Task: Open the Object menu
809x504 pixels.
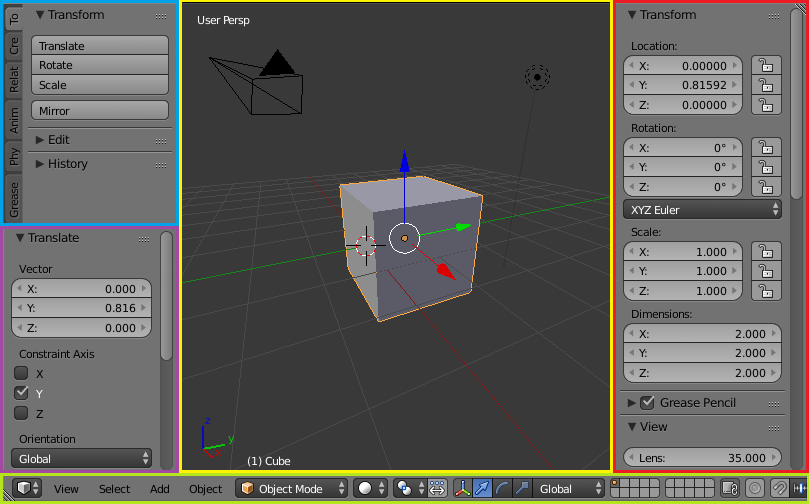Action: (x=205, y=489)
